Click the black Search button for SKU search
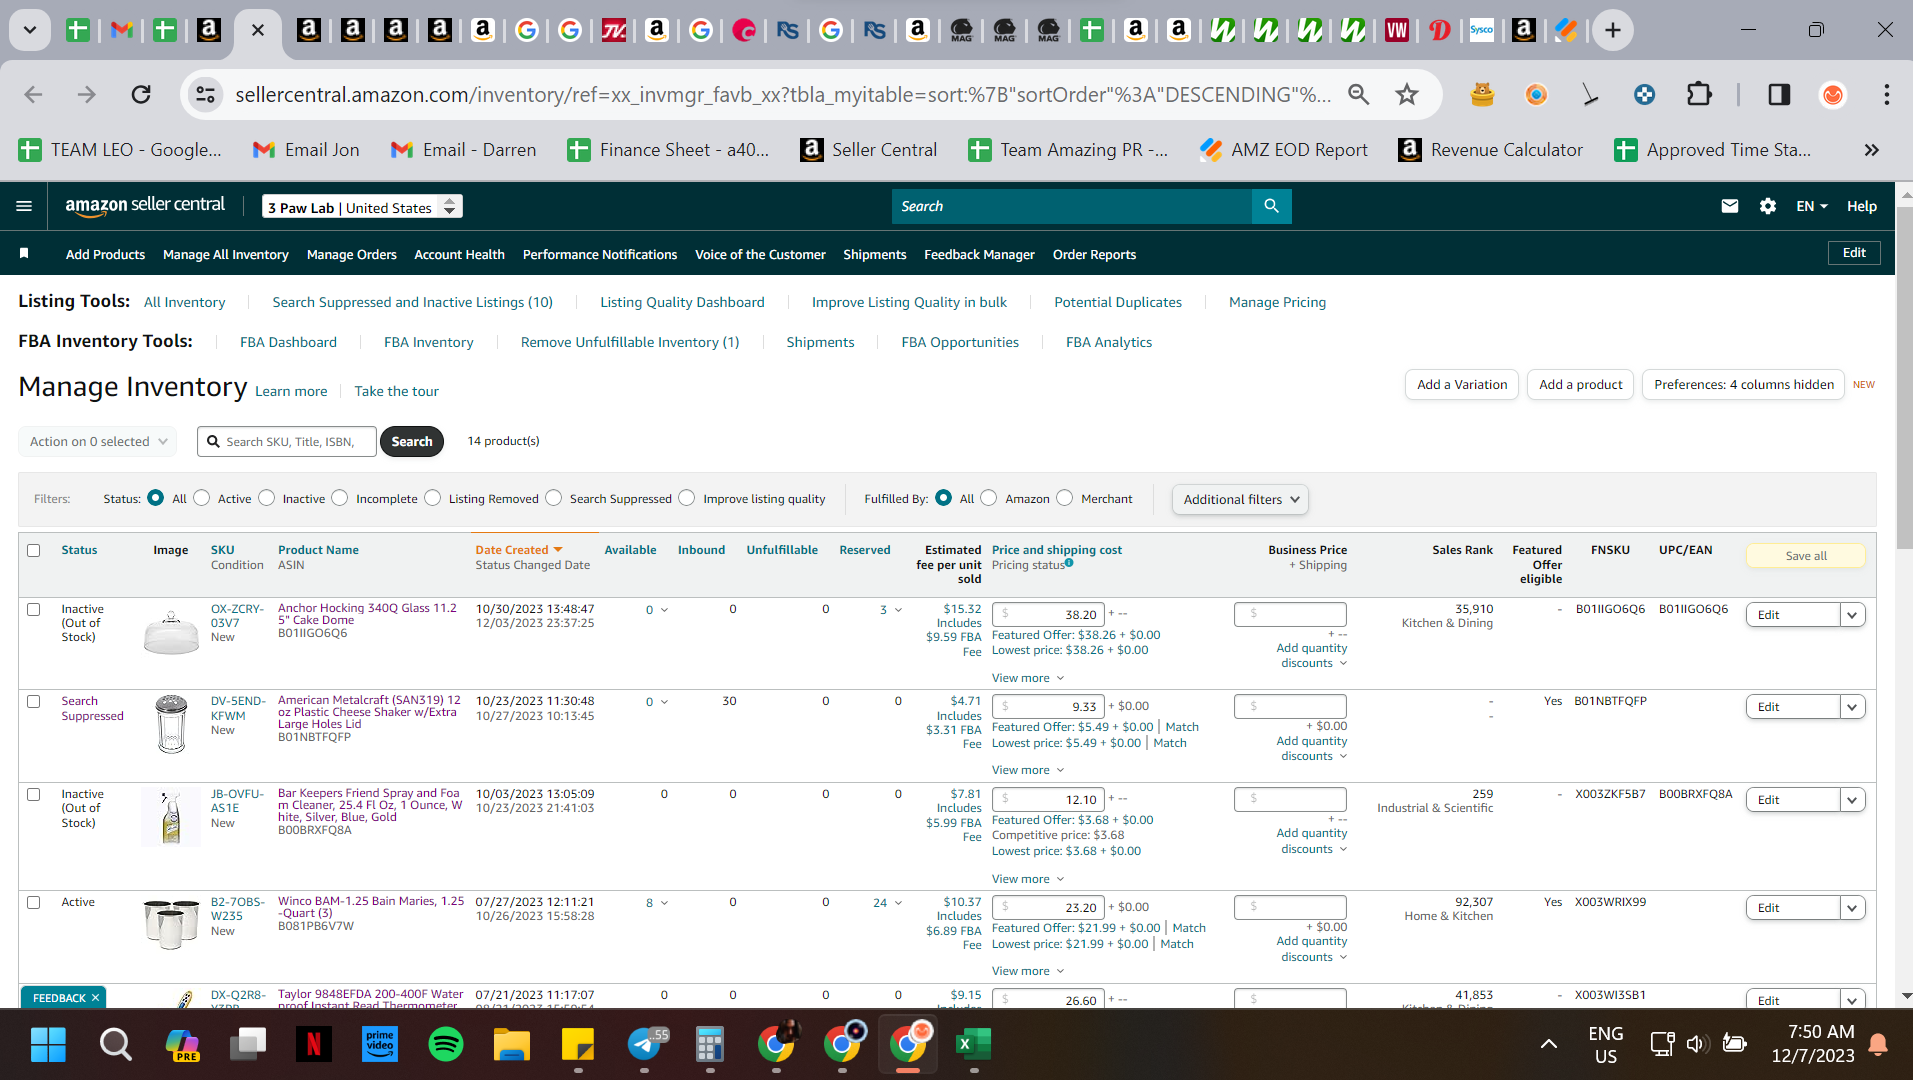Viewport: 1913px width, 1080px height. click(412, 441)
